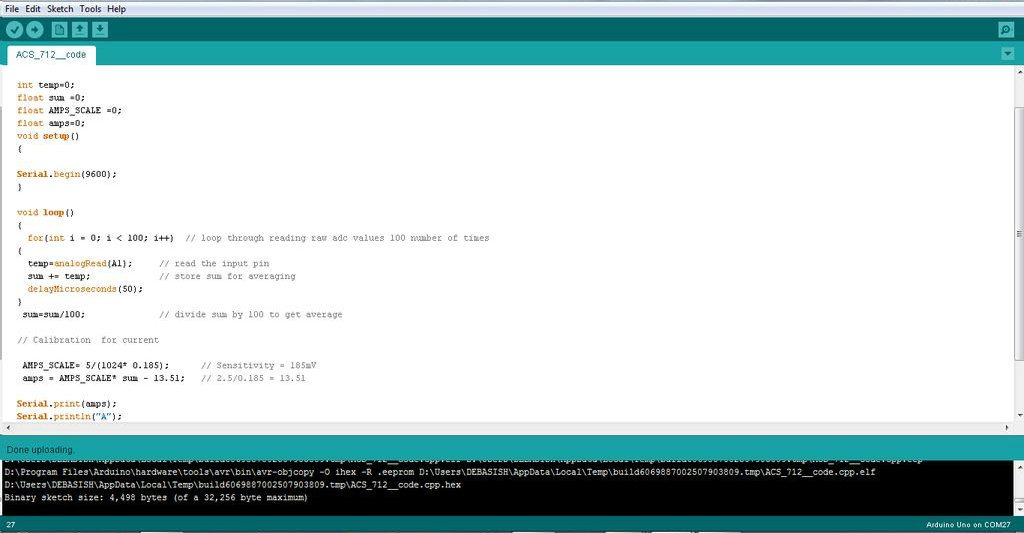Click 'int temp=0;' declaration line

[46, 85]
